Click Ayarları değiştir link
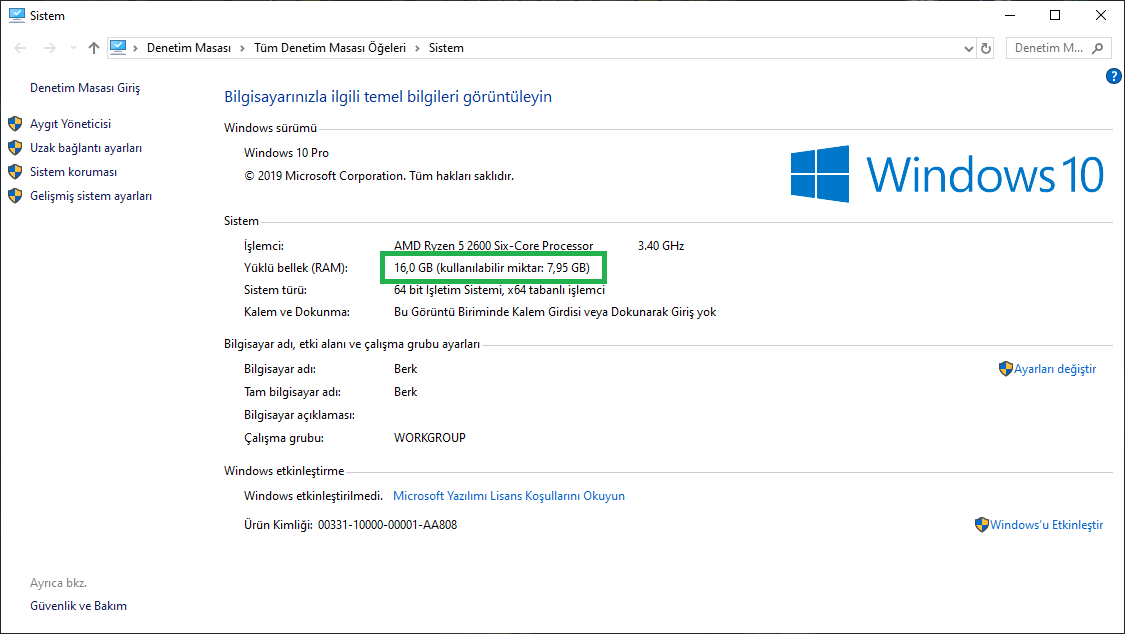Screen dimensions: 1125x634 point(1055,369)
